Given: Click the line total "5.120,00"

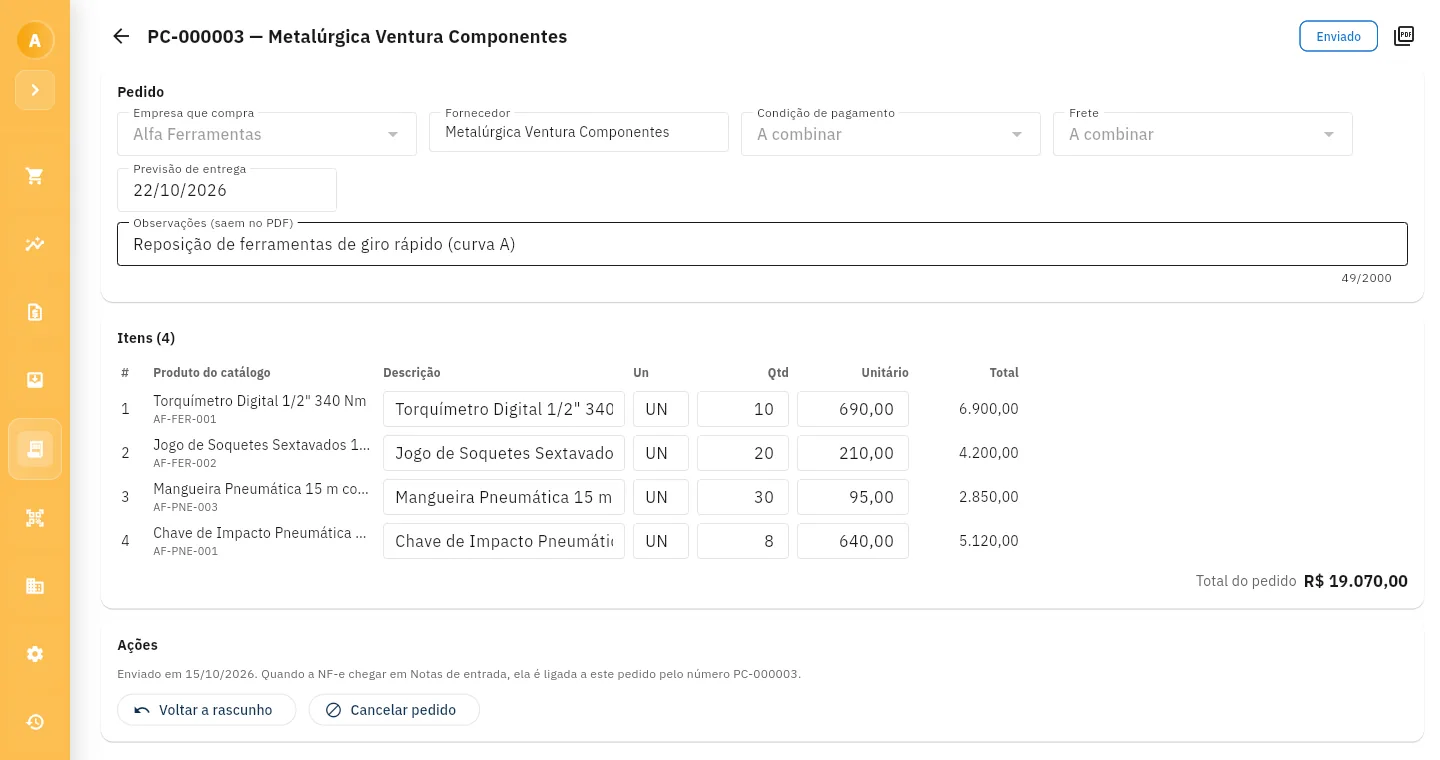Looking at the screenshot, I should pyautogui.click(x=989, y=541).
